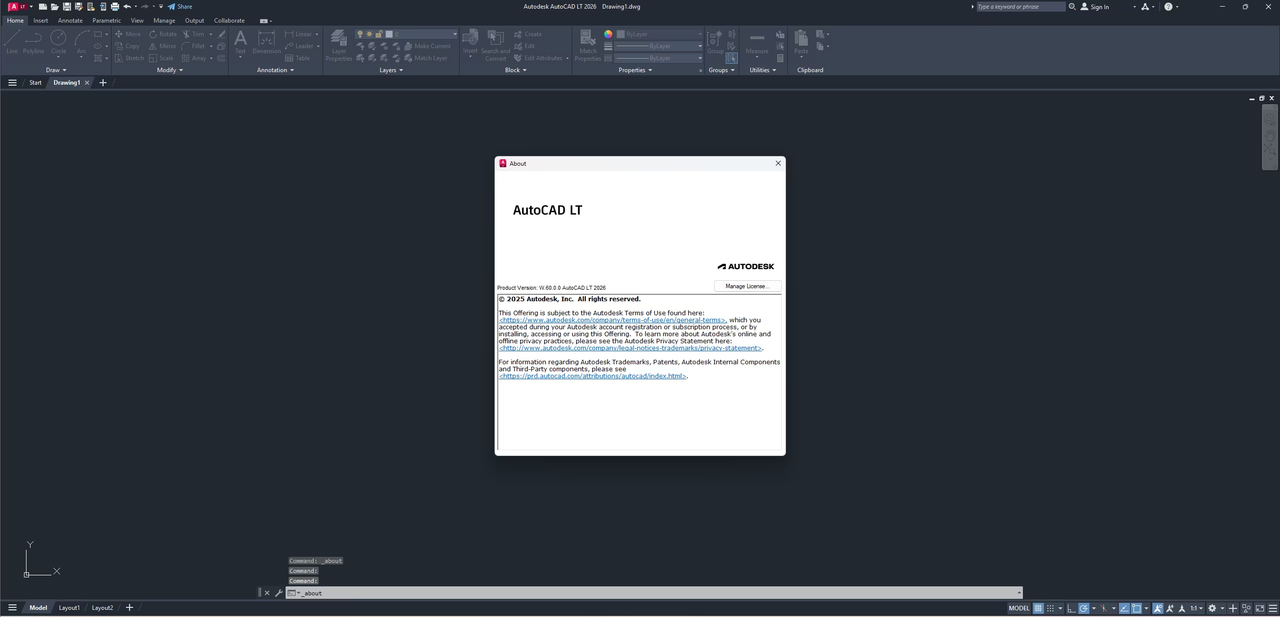Screen dimensions: 1280x617
Task: Click Share button in title bar
Action: pos(180,6)
